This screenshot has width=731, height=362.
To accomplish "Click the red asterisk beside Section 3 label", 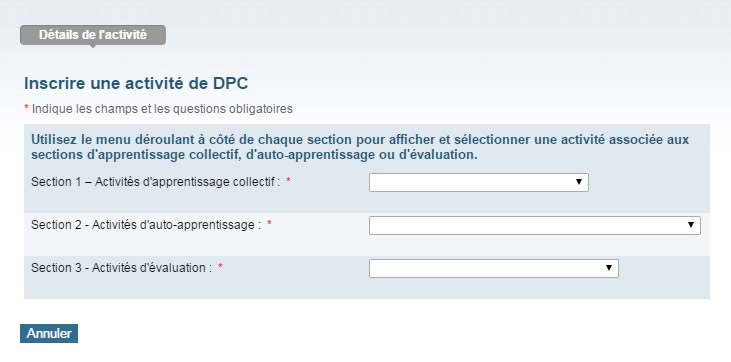I will tap(221, 266).
